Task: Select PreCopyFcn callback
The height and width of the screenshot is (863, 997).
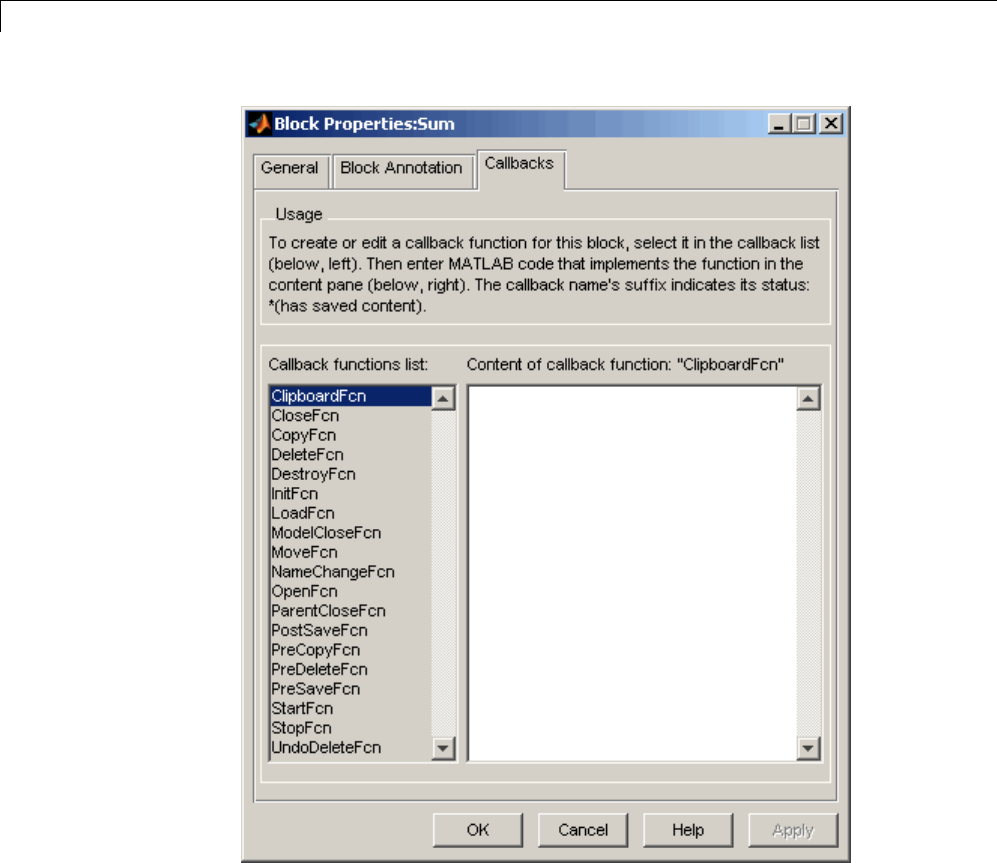Action: coord(350,651)
